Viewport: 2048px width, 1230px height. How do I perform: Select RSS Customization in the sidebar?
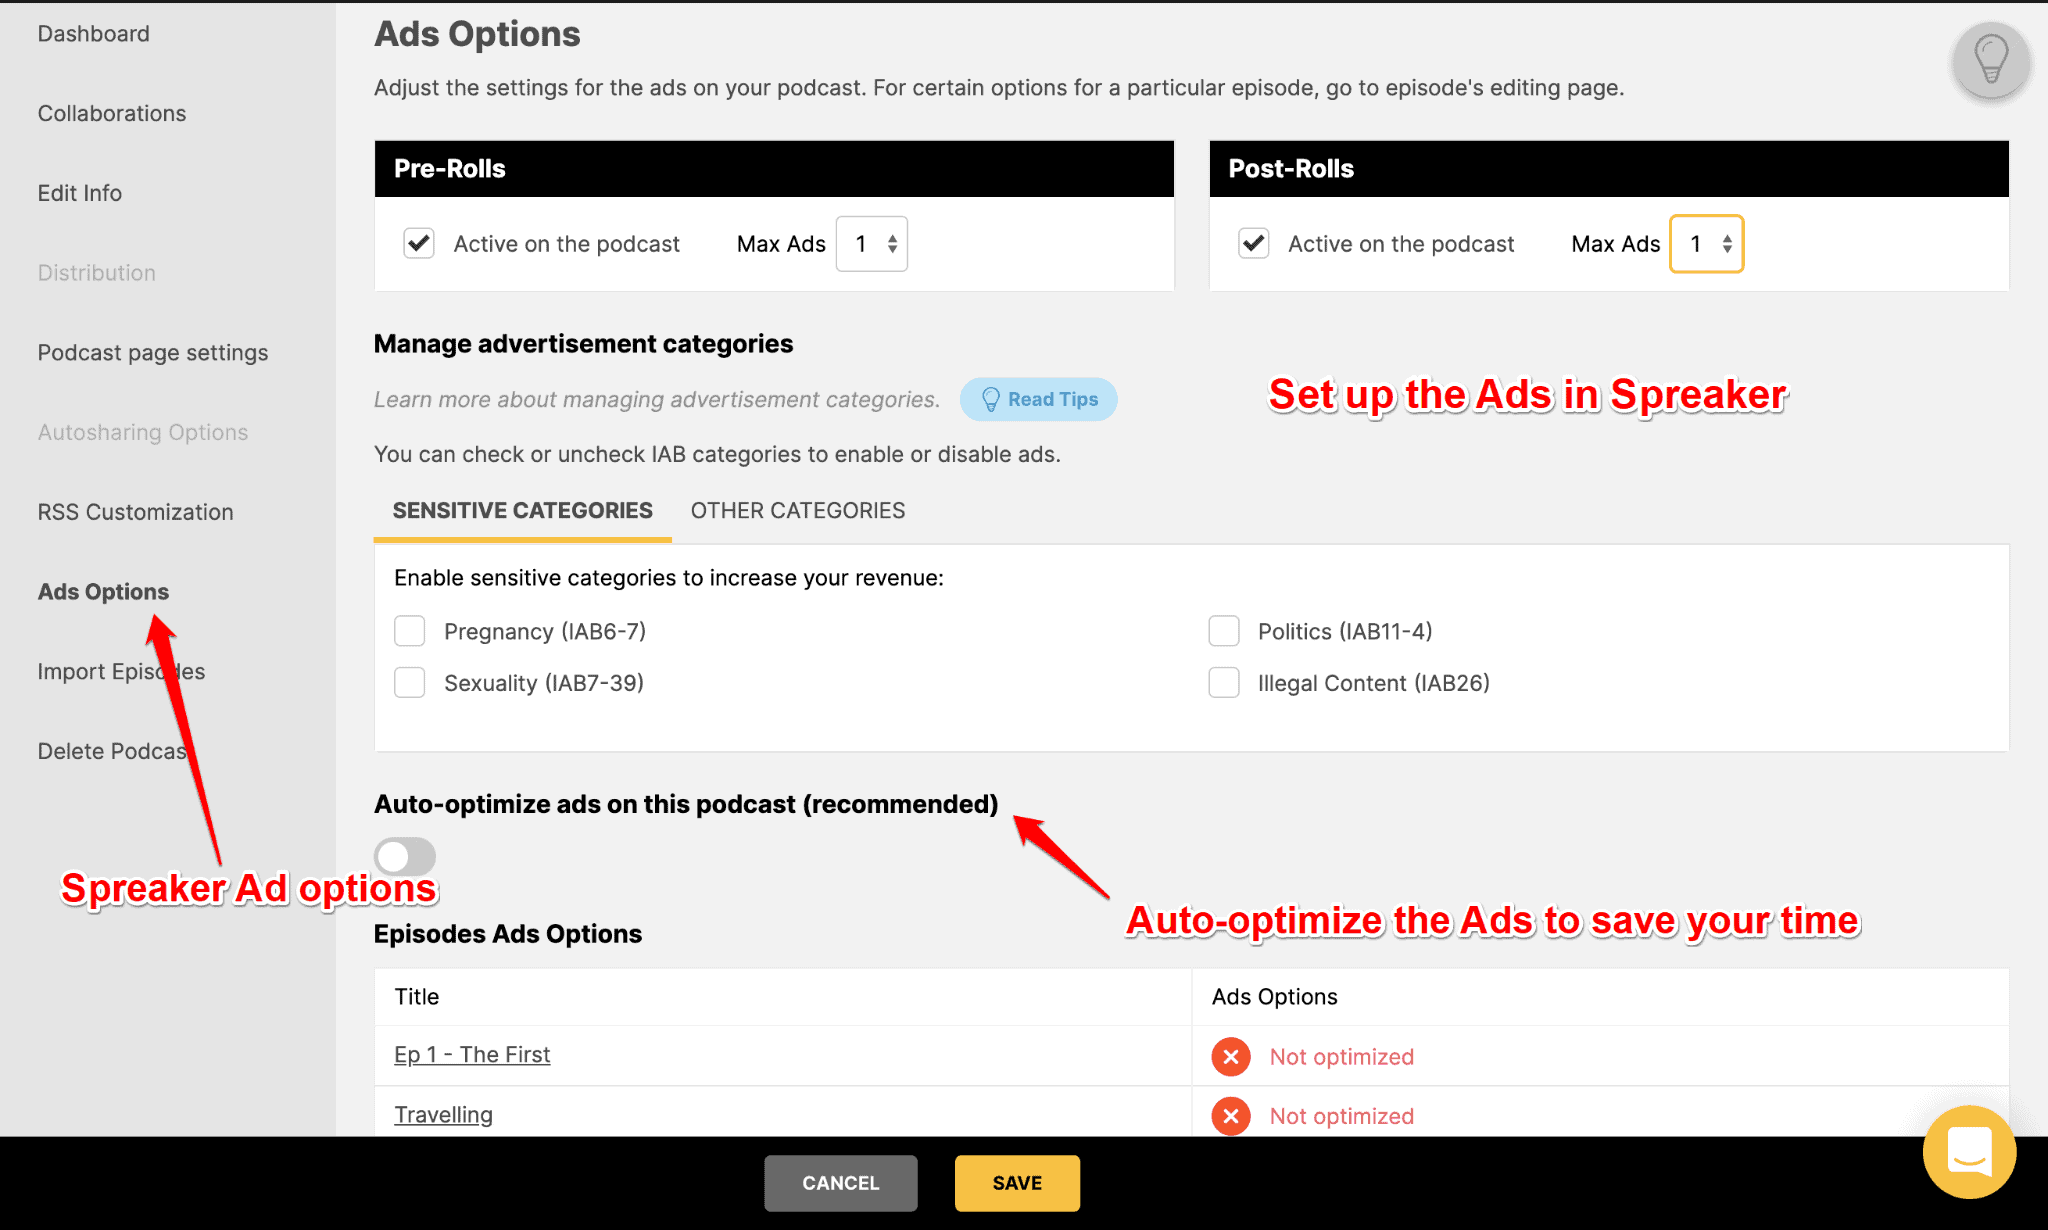134,511
